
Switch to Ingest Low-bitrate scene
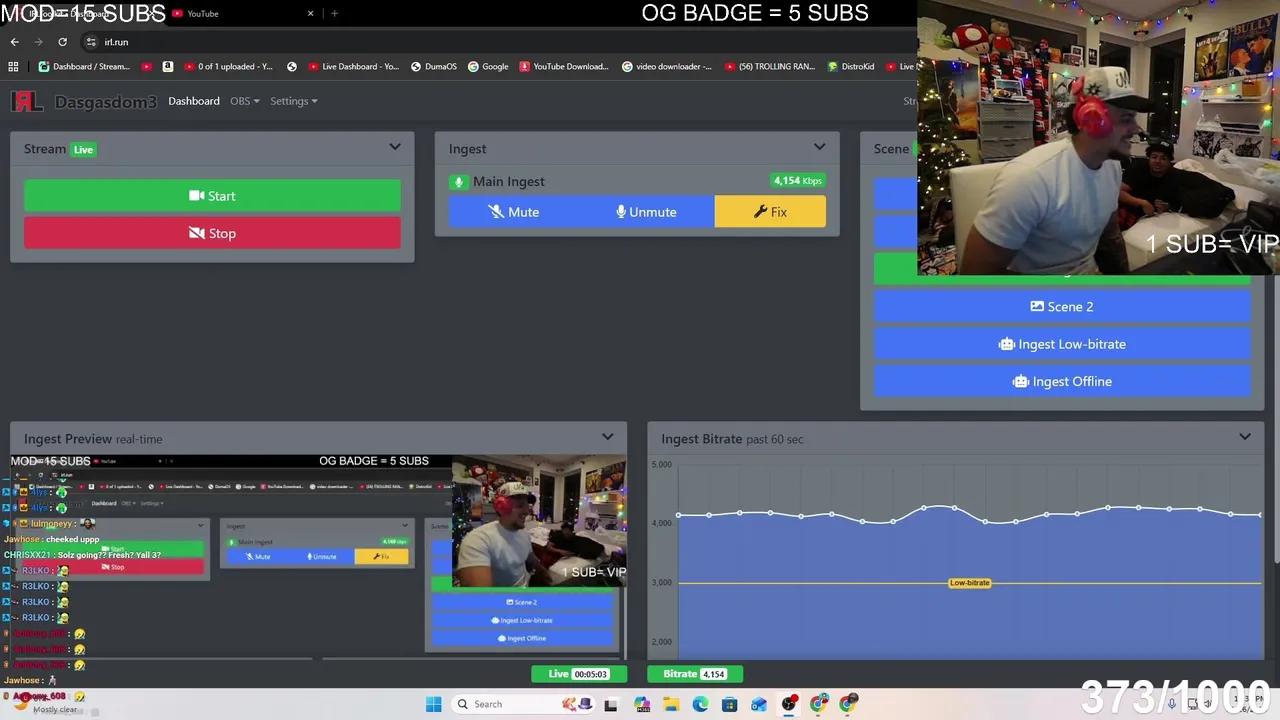click(x=1062, y=344)
